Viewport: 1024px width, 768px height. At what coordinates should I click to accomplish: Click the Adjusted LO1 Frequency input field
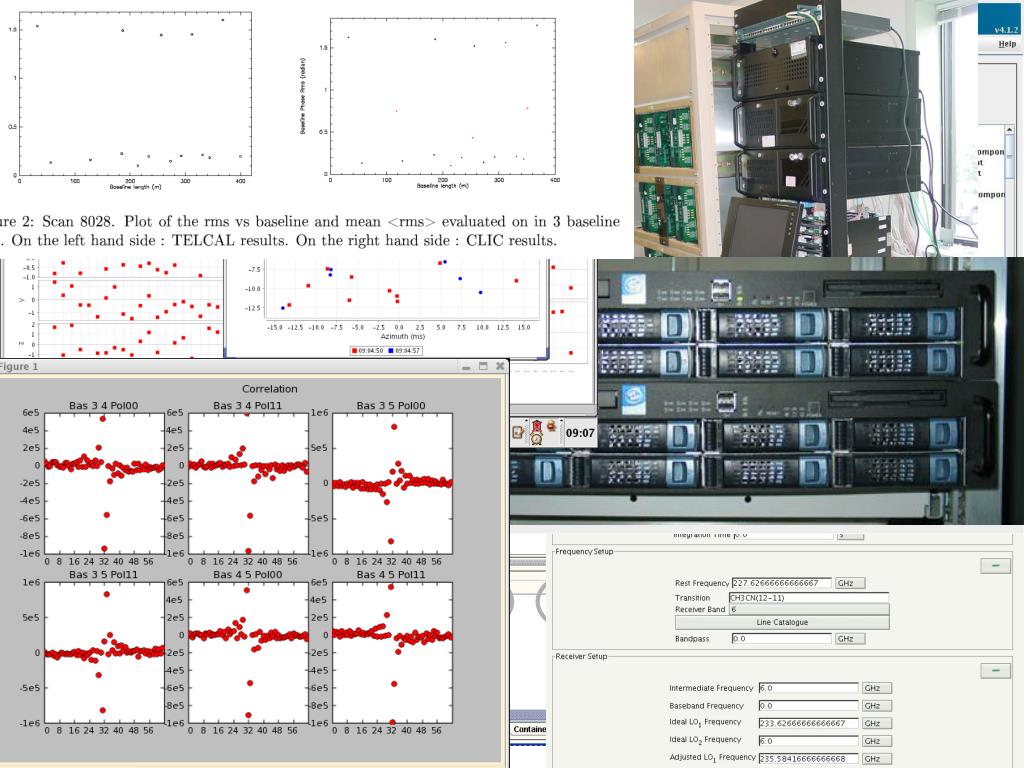pos(808,759)
